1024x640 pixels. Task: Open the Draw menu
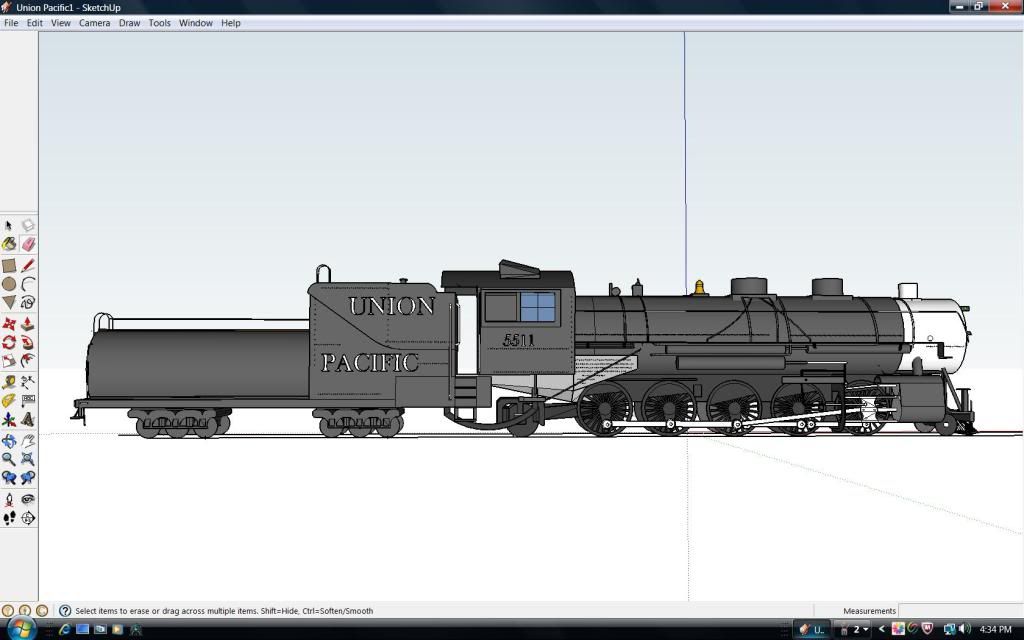[x=129, y=23]
